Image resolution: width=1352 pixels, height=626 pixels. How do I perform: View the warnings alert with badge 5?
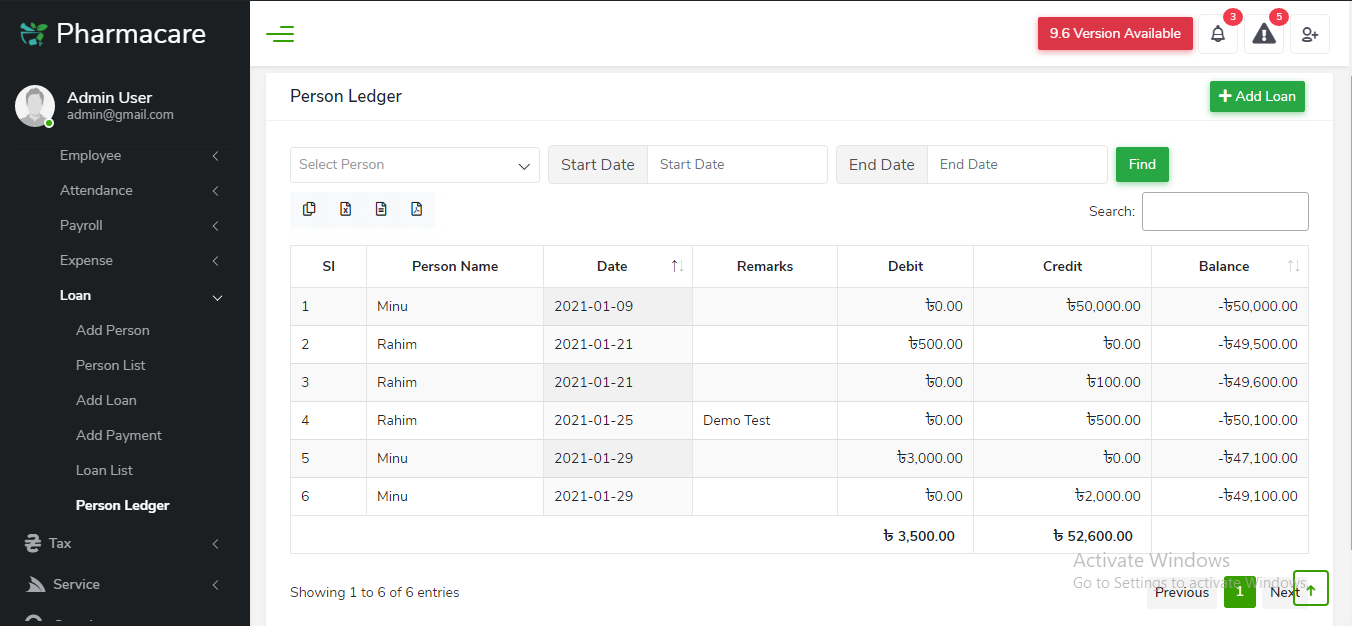click(1263, 33)
